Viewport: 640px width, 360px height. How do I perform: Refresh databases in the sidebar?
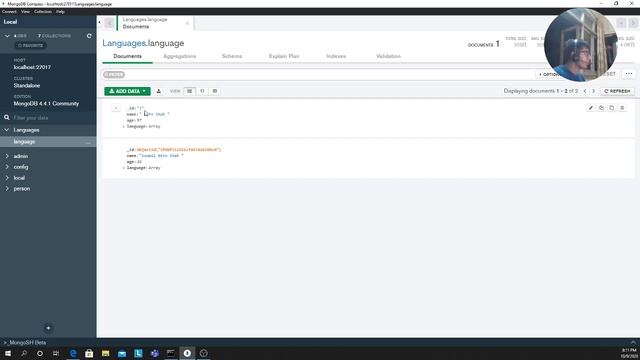coord(89,36)
